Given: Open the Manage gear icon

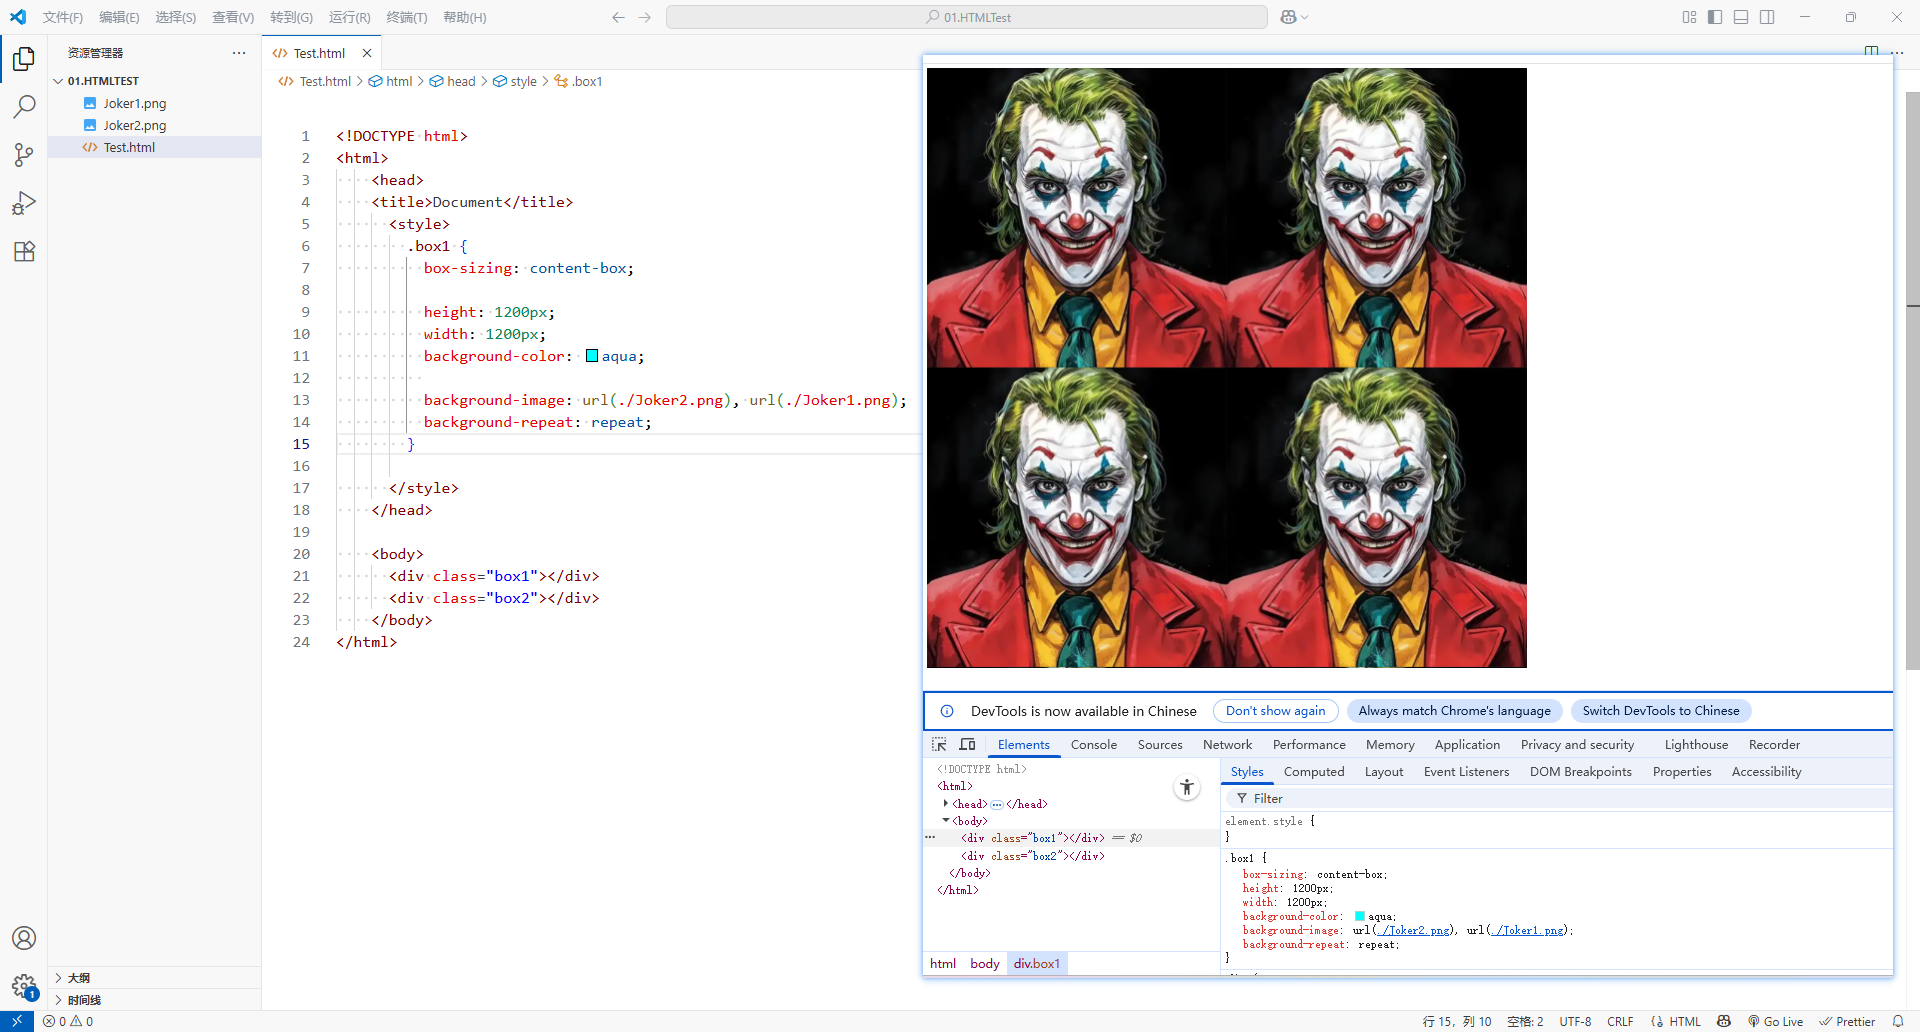Looking at the screenshot, I should (24, 987).
